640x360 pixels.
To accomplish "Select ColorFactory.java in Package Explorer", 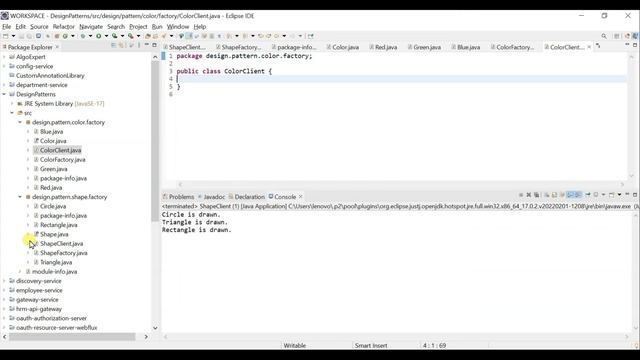I will 62,160.
